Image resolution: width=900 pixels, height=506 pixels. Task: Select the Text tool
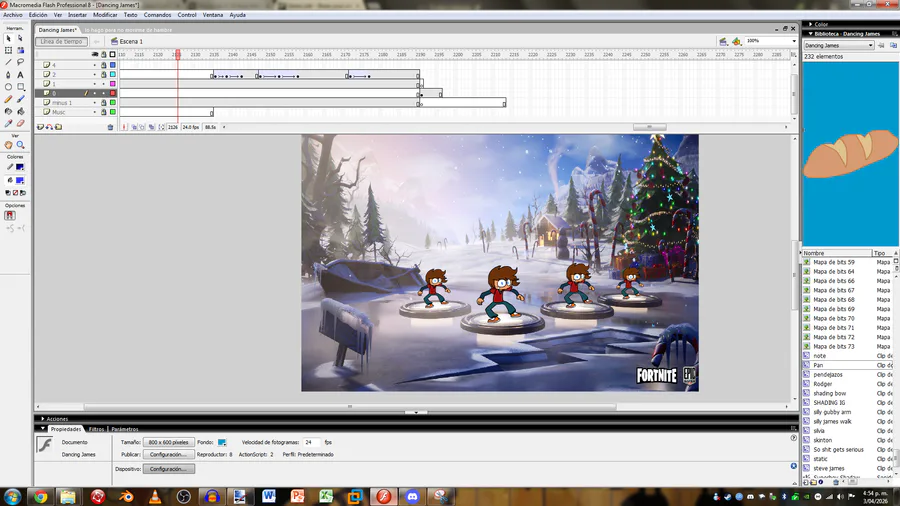(21, 75)
